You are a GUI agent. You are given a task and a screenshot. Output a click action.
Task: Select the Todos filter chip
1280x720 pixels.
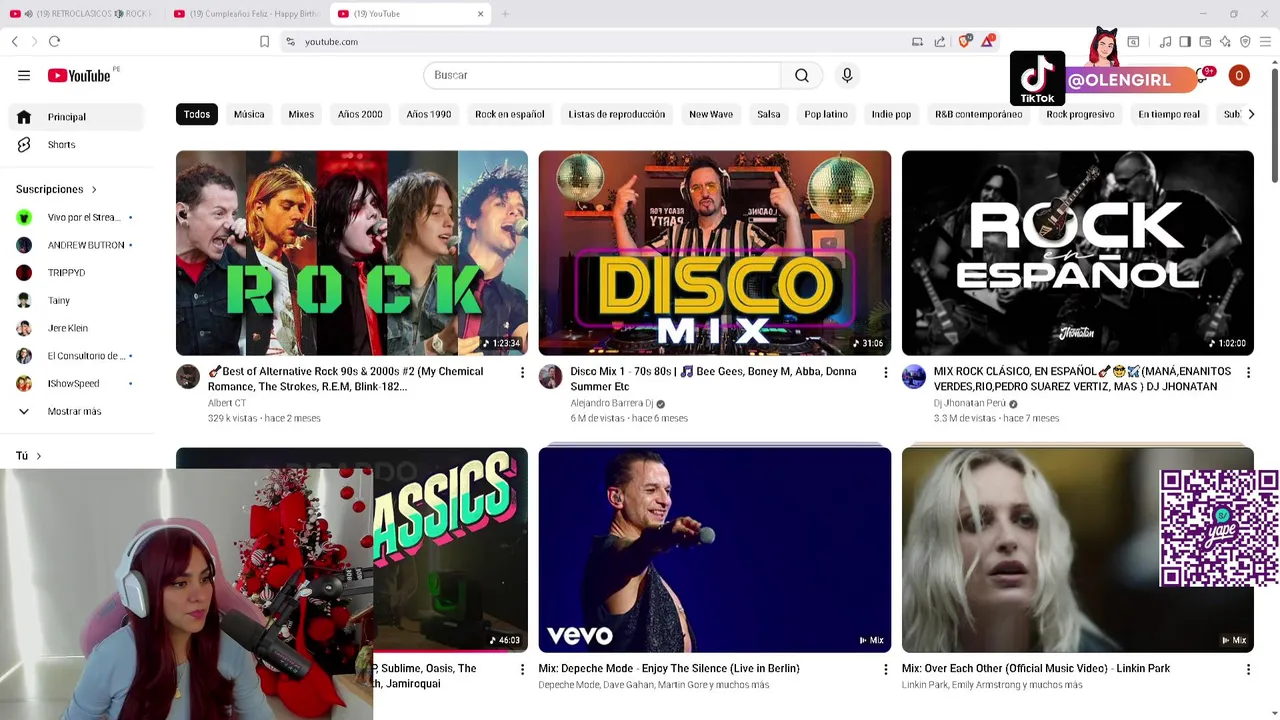pyautogui.click(x=197, y=114)
